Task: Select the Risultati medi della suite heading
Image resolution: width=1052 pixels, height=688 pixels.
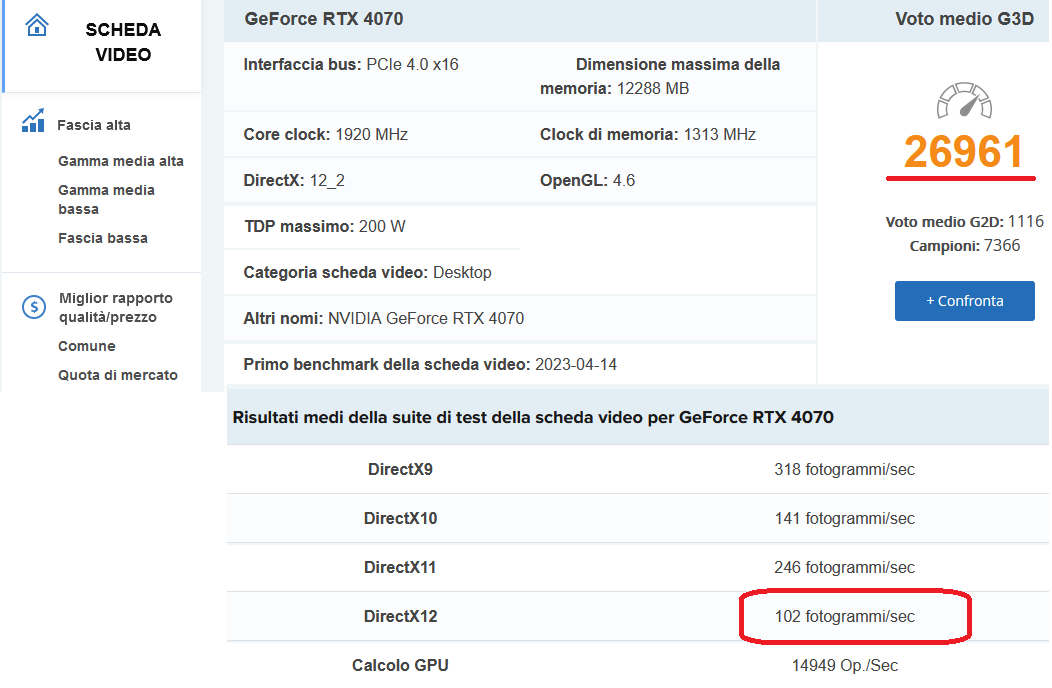Action: pos(533,417)
